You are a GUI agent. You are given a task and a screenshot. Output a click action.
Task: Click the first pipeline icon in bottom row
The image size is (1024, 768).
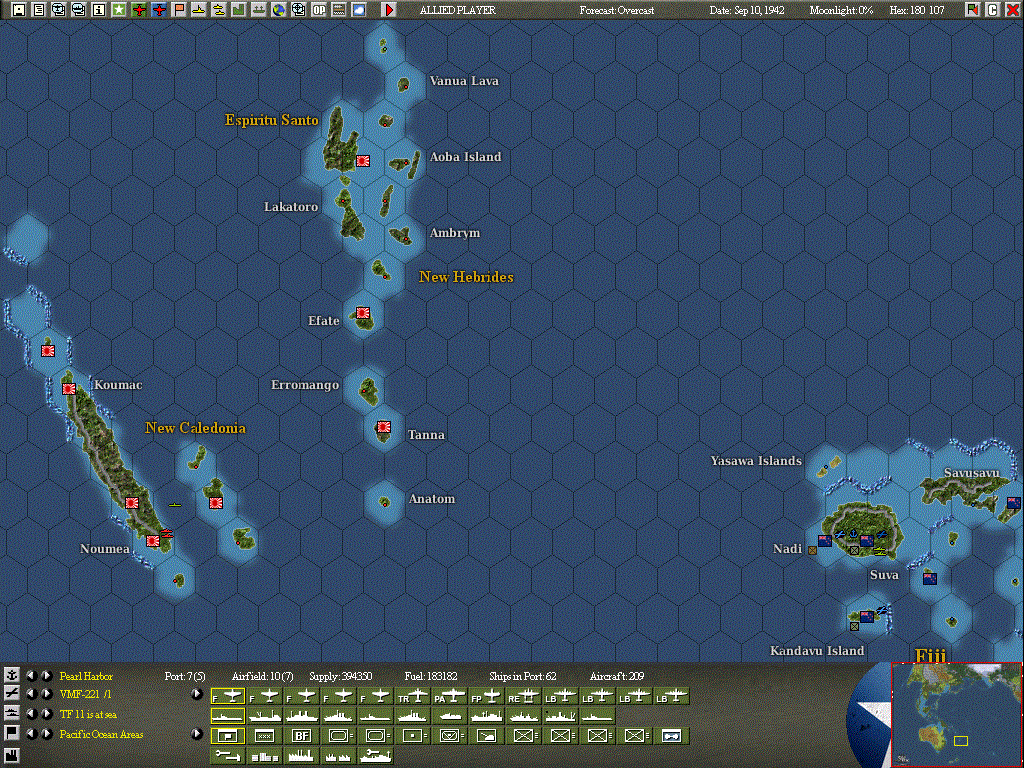(x=228, y=756)
